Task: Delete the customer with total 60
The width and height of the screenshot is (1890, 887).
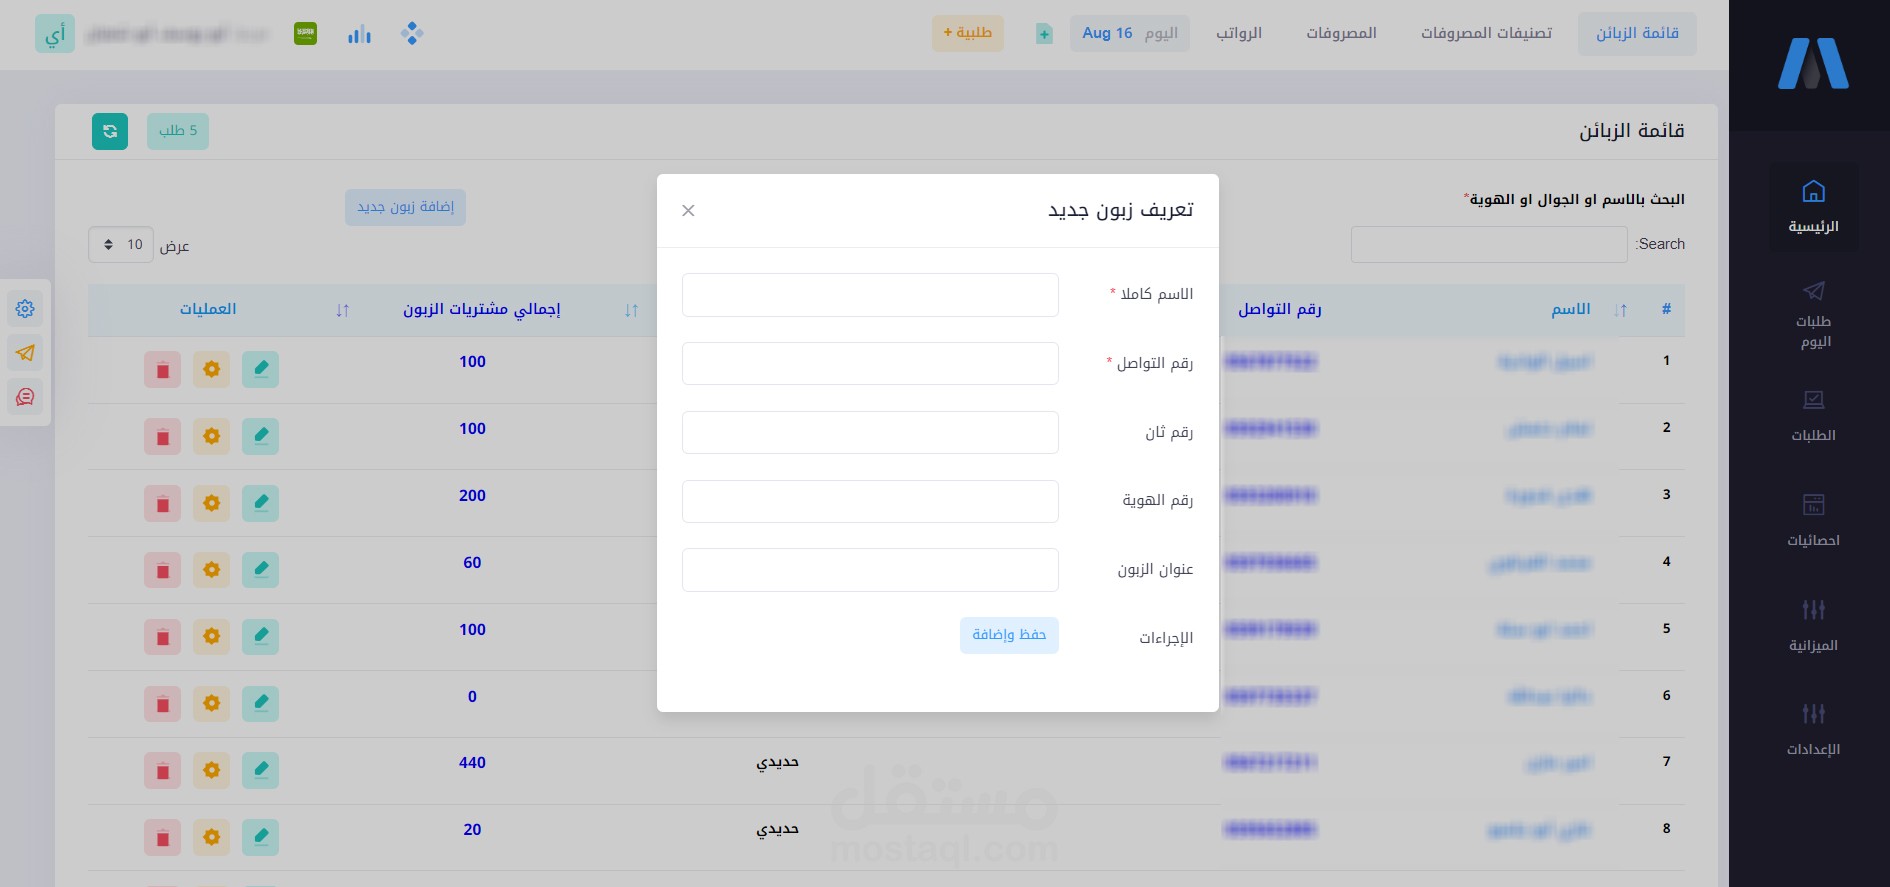Action: [x=162, y=570]
